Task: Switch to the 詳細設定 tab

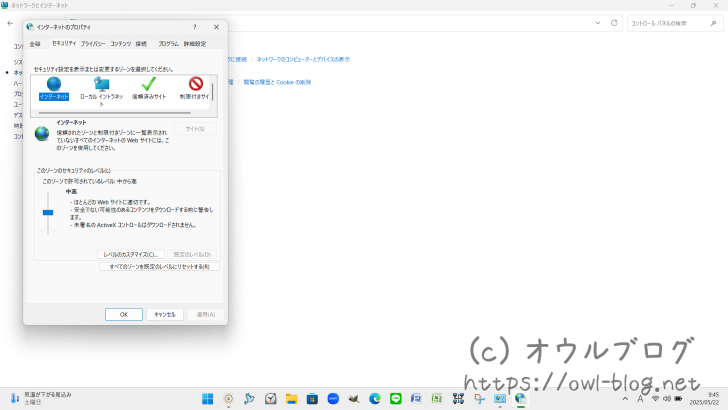Action: (x=194, y=44)
